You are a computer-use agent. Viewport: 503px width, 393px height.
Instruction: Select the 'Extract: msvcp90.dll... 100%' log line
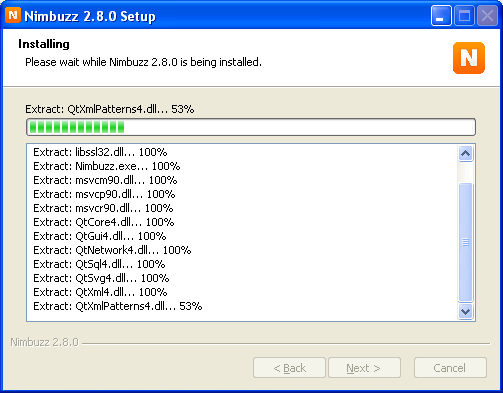104,194
